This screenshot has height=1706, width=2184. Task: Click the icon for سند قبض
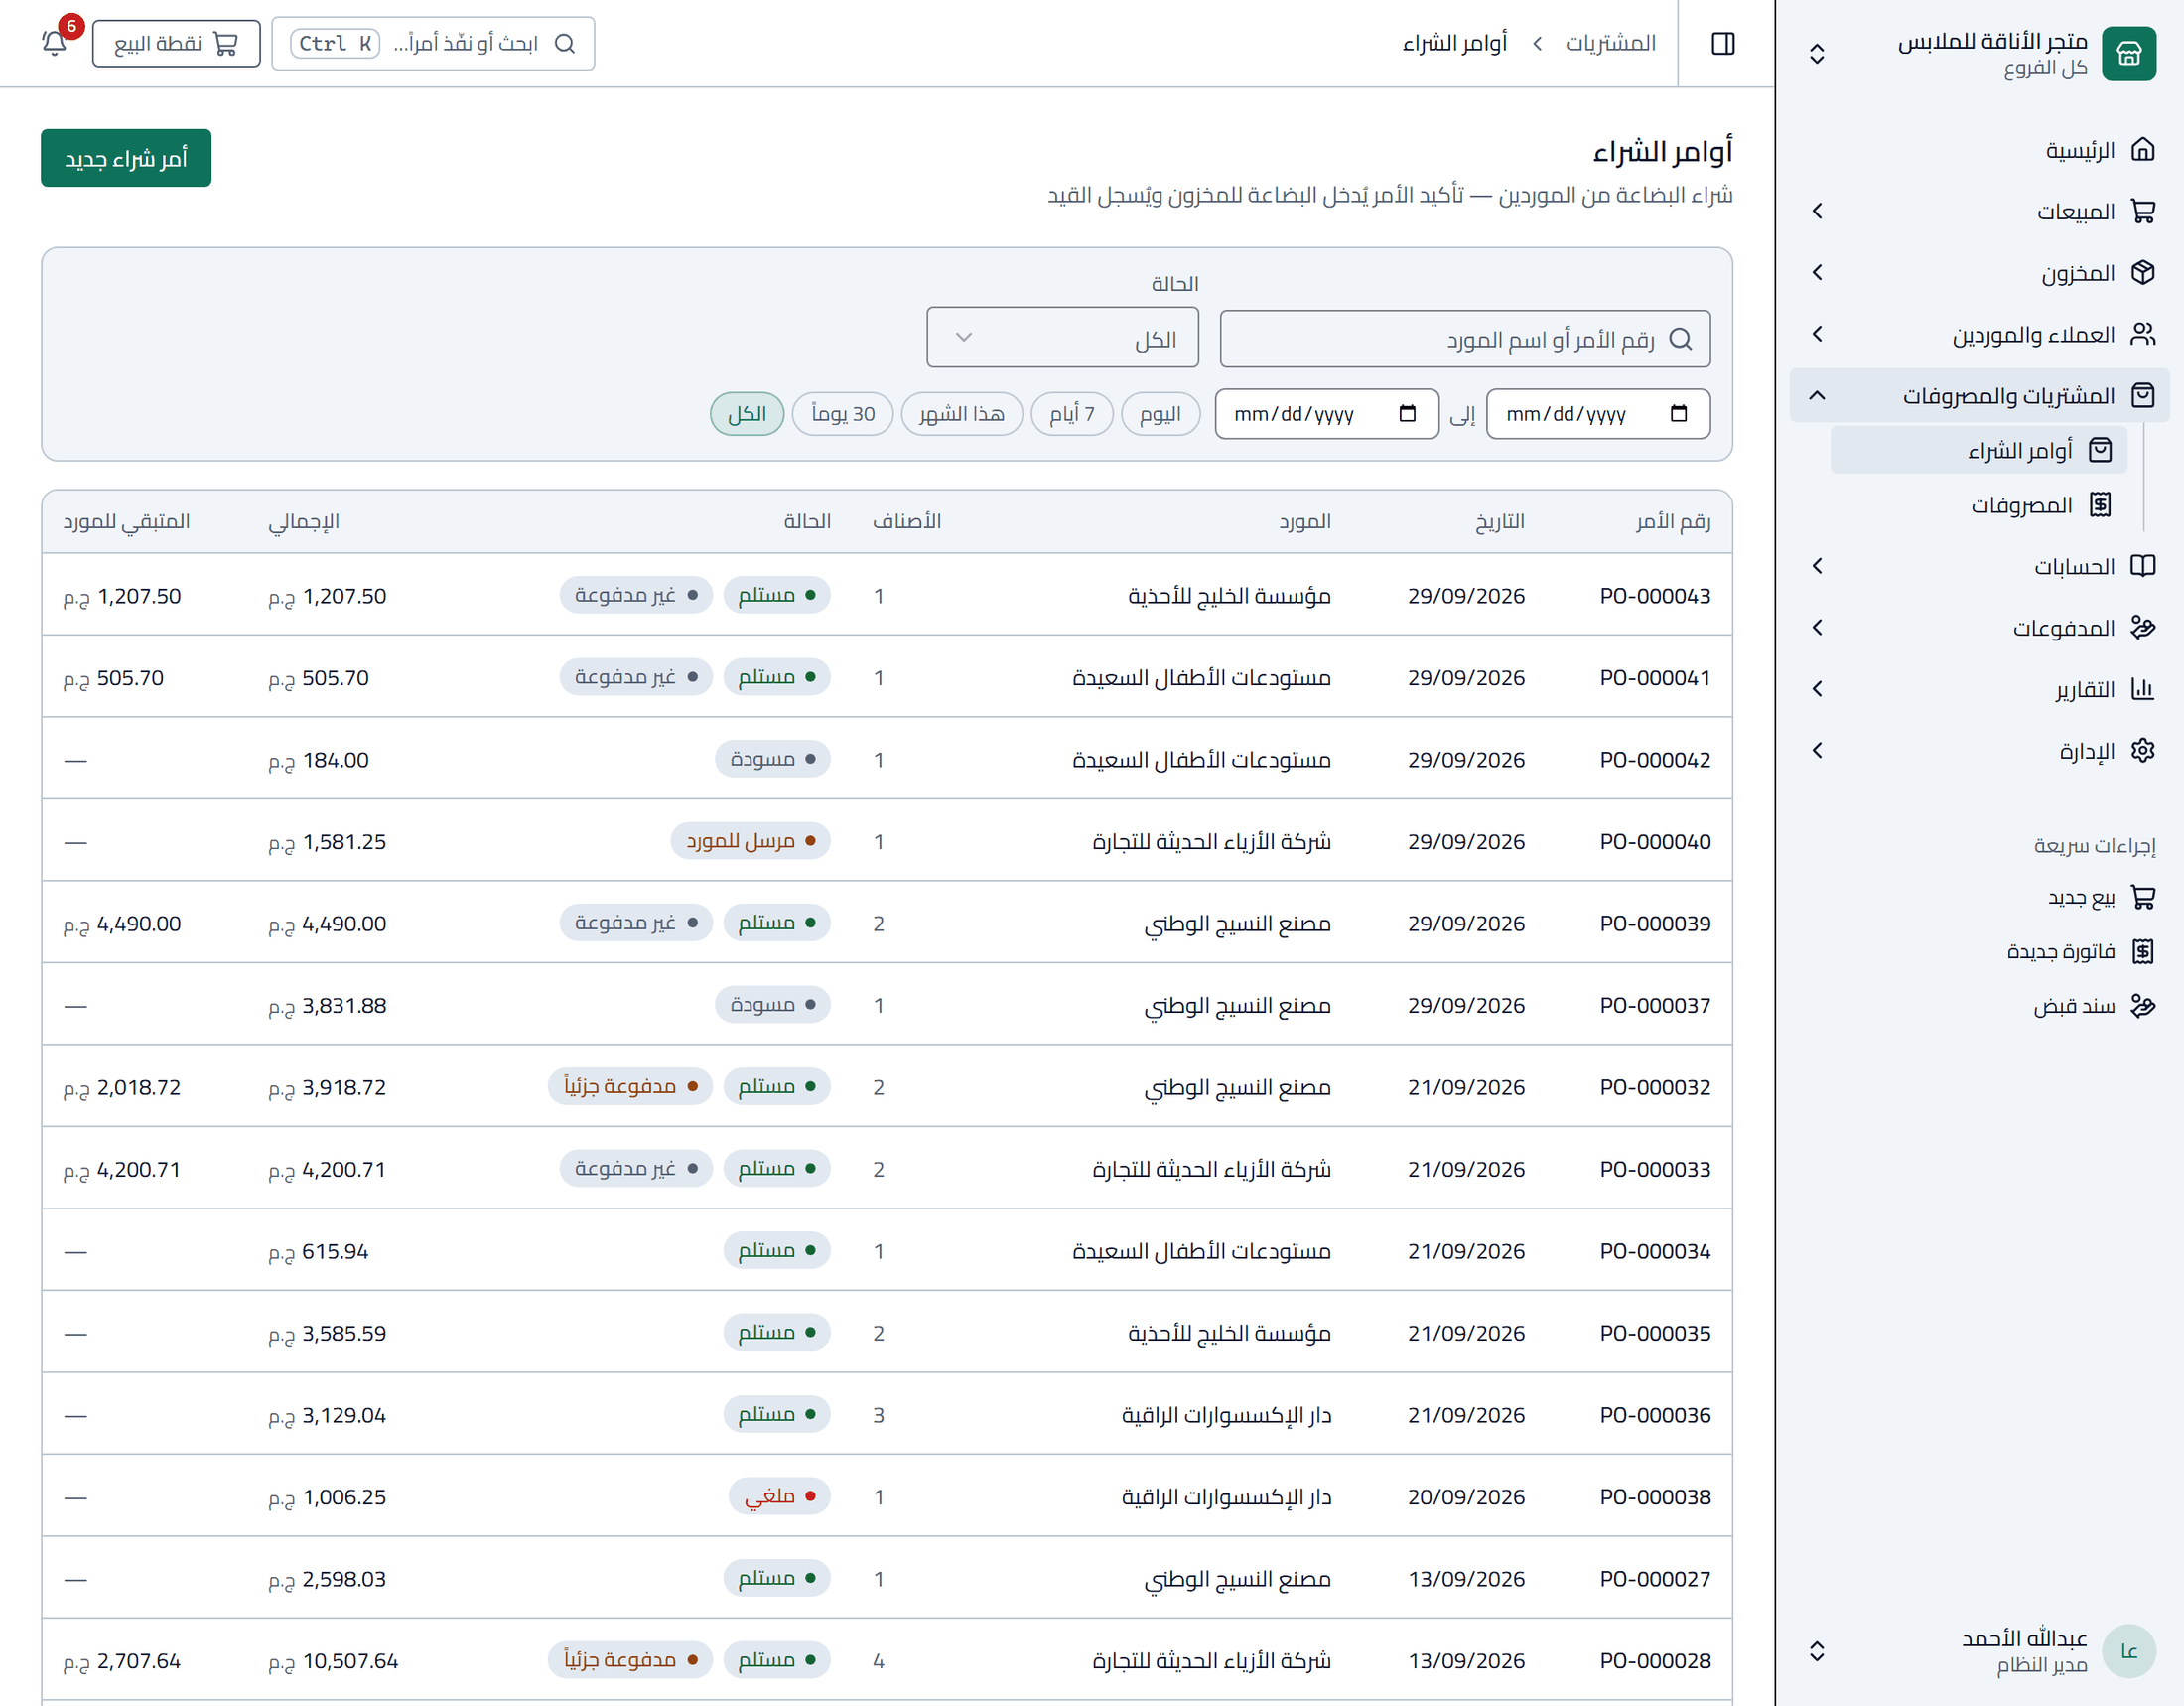click(x=2142, y=1005)
